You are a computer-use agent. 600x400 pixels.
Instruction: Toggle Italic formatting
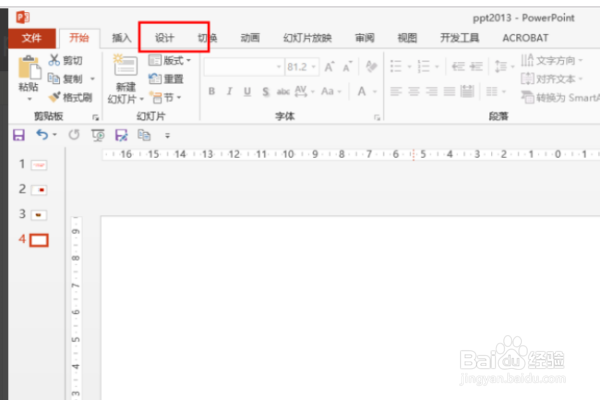(229, 91)
